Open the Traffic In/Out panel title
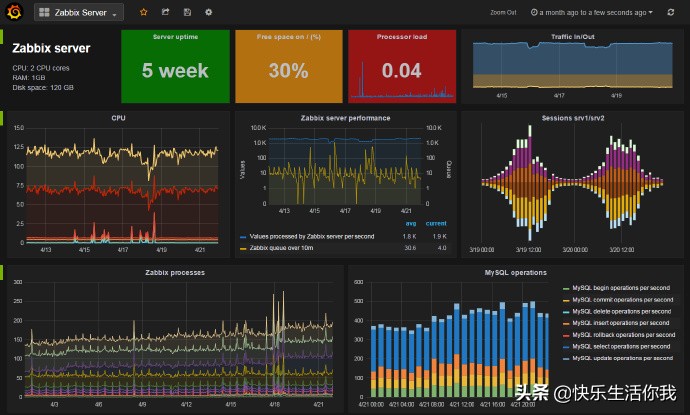Screen dimensions: 690x415 click(x=573, y=37)
